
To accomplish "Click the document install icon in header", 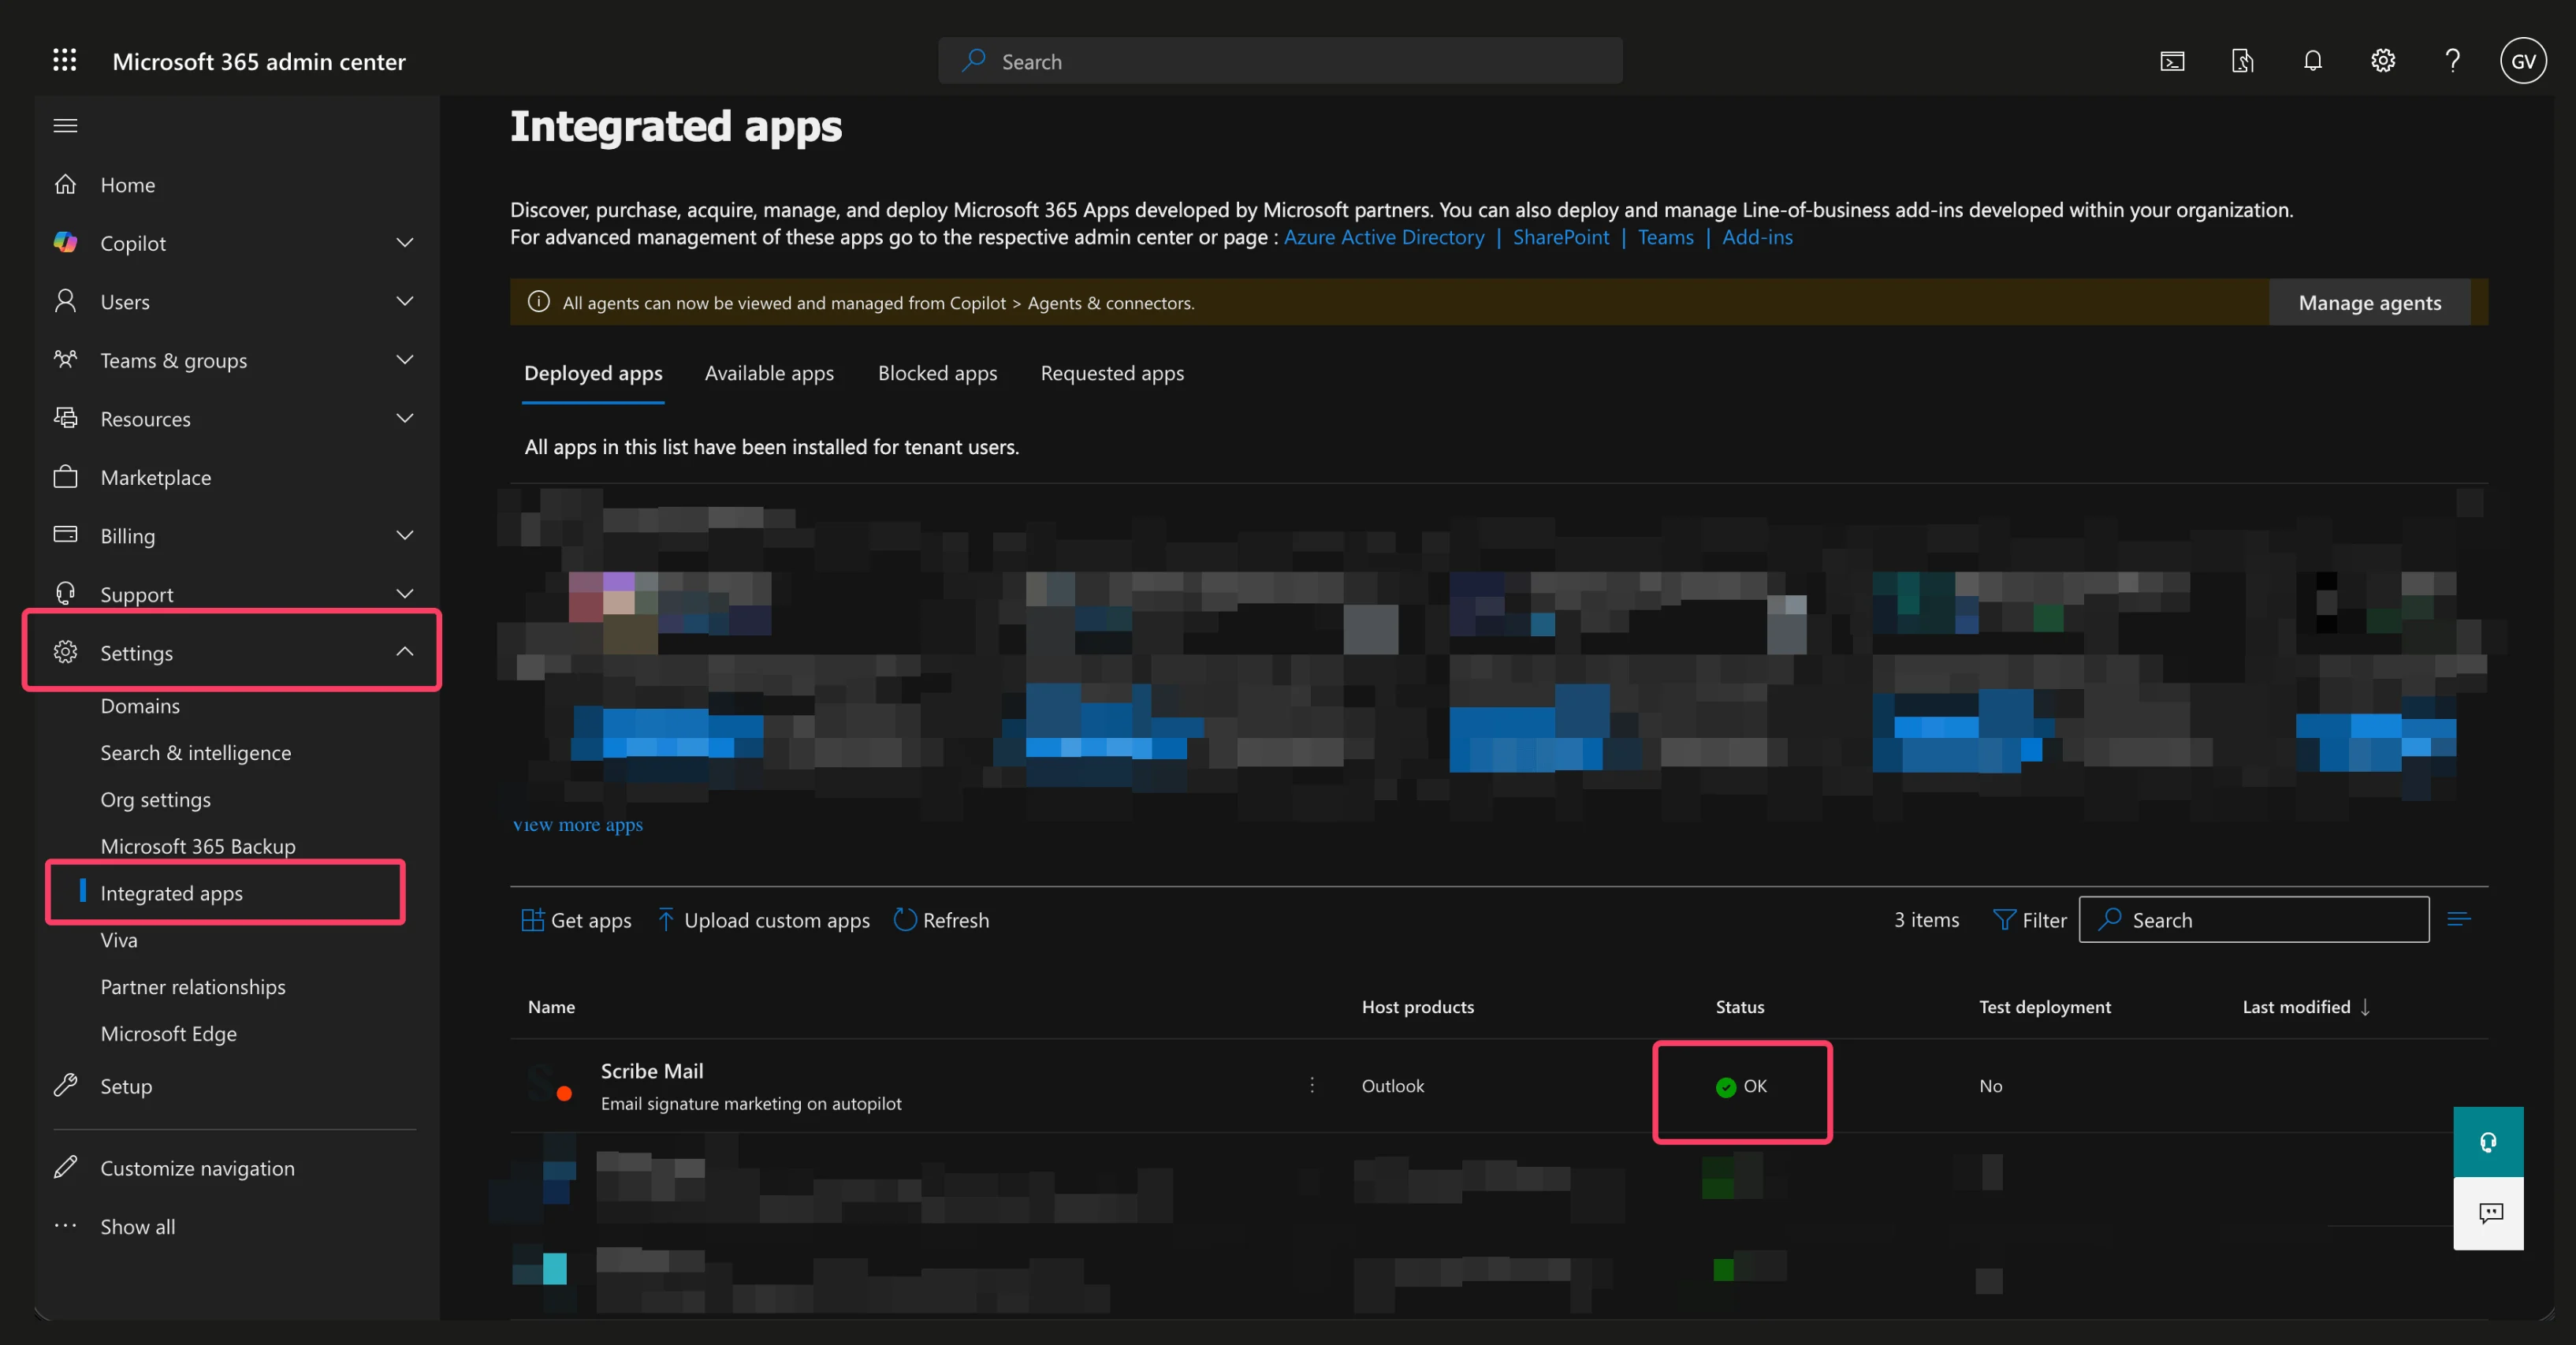I will tap(2242, 61).
